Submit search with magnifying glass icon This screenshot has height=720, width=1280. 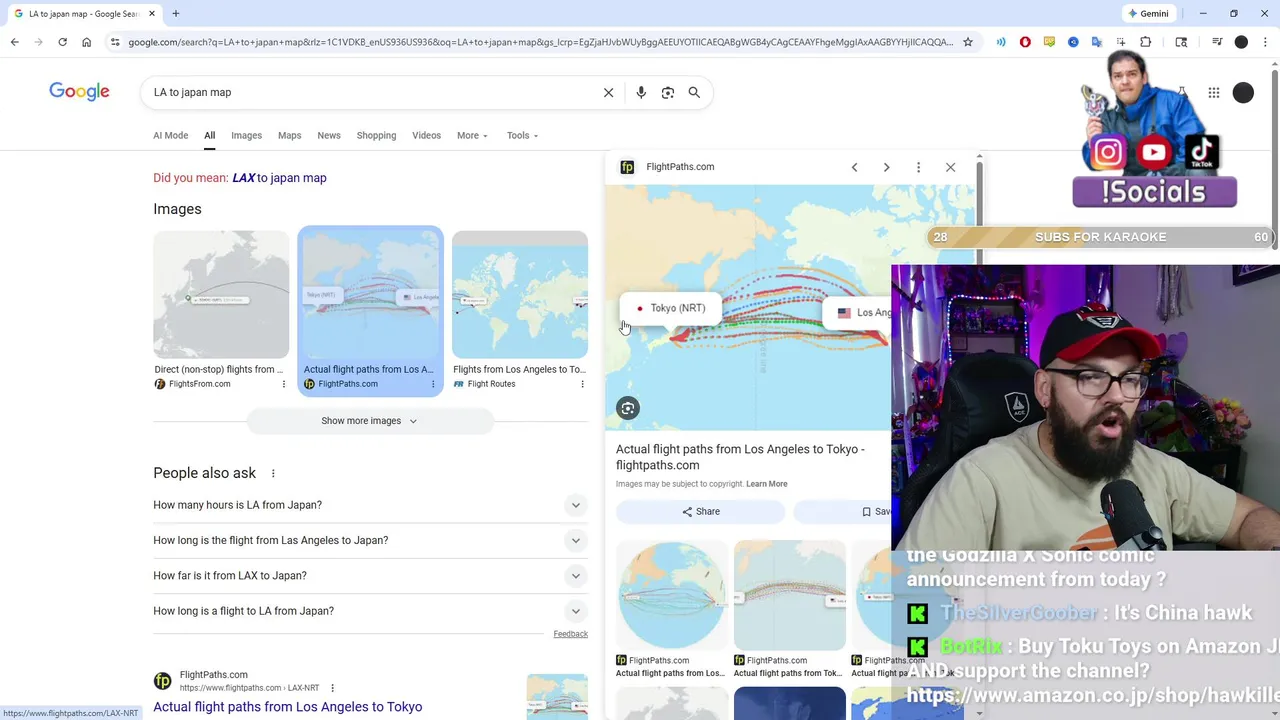(x=694, y=92)
